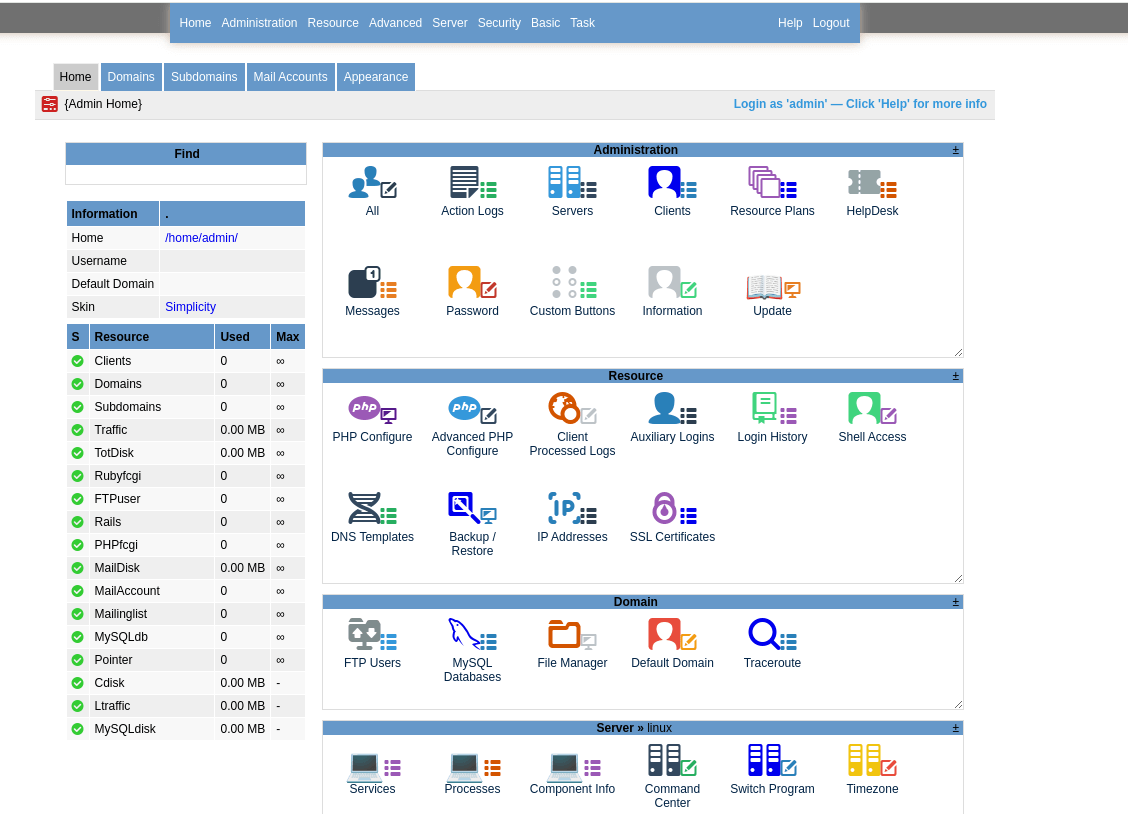Launch the File Manager
The image size is (1128, 814).
[572, 636]
